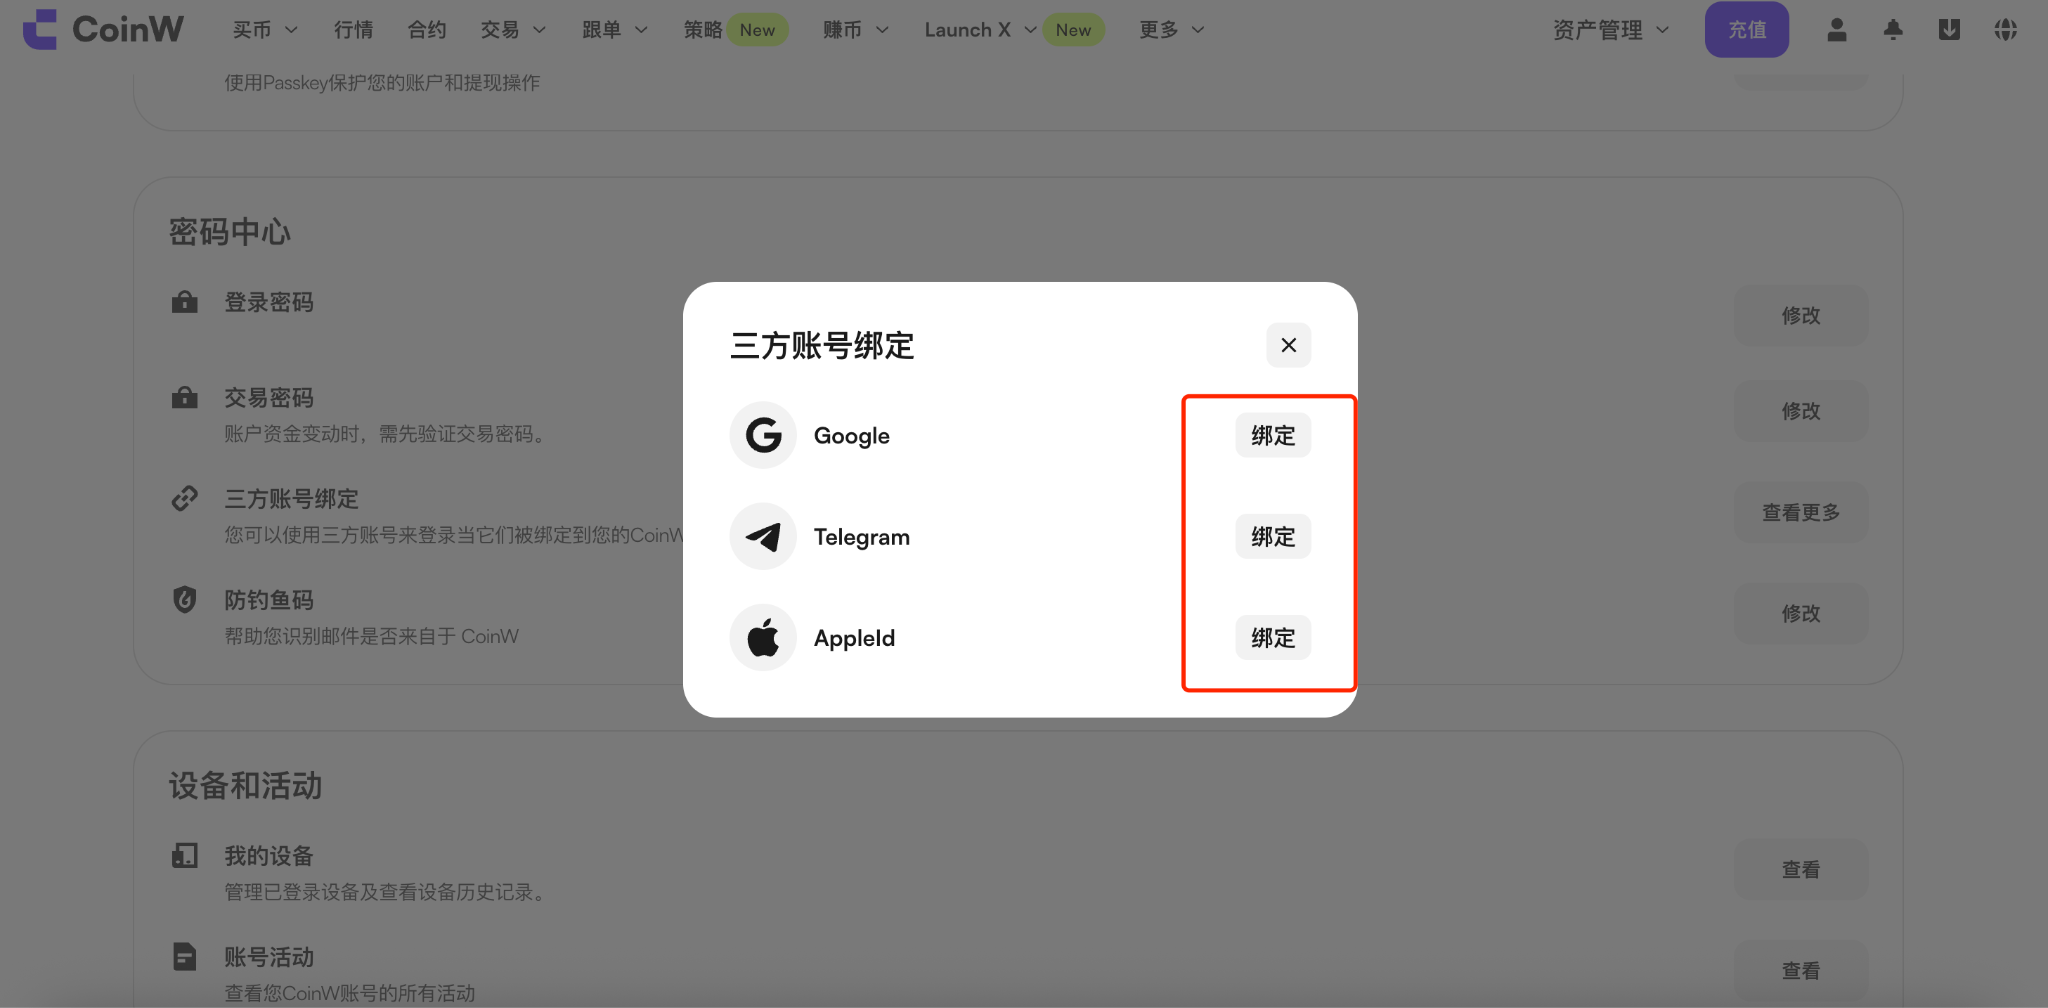The width and height of the screenshot is (2048, 1008).
Task: Close the 三方账号绑定 dialog
Action: click(x=1289, y=345)
